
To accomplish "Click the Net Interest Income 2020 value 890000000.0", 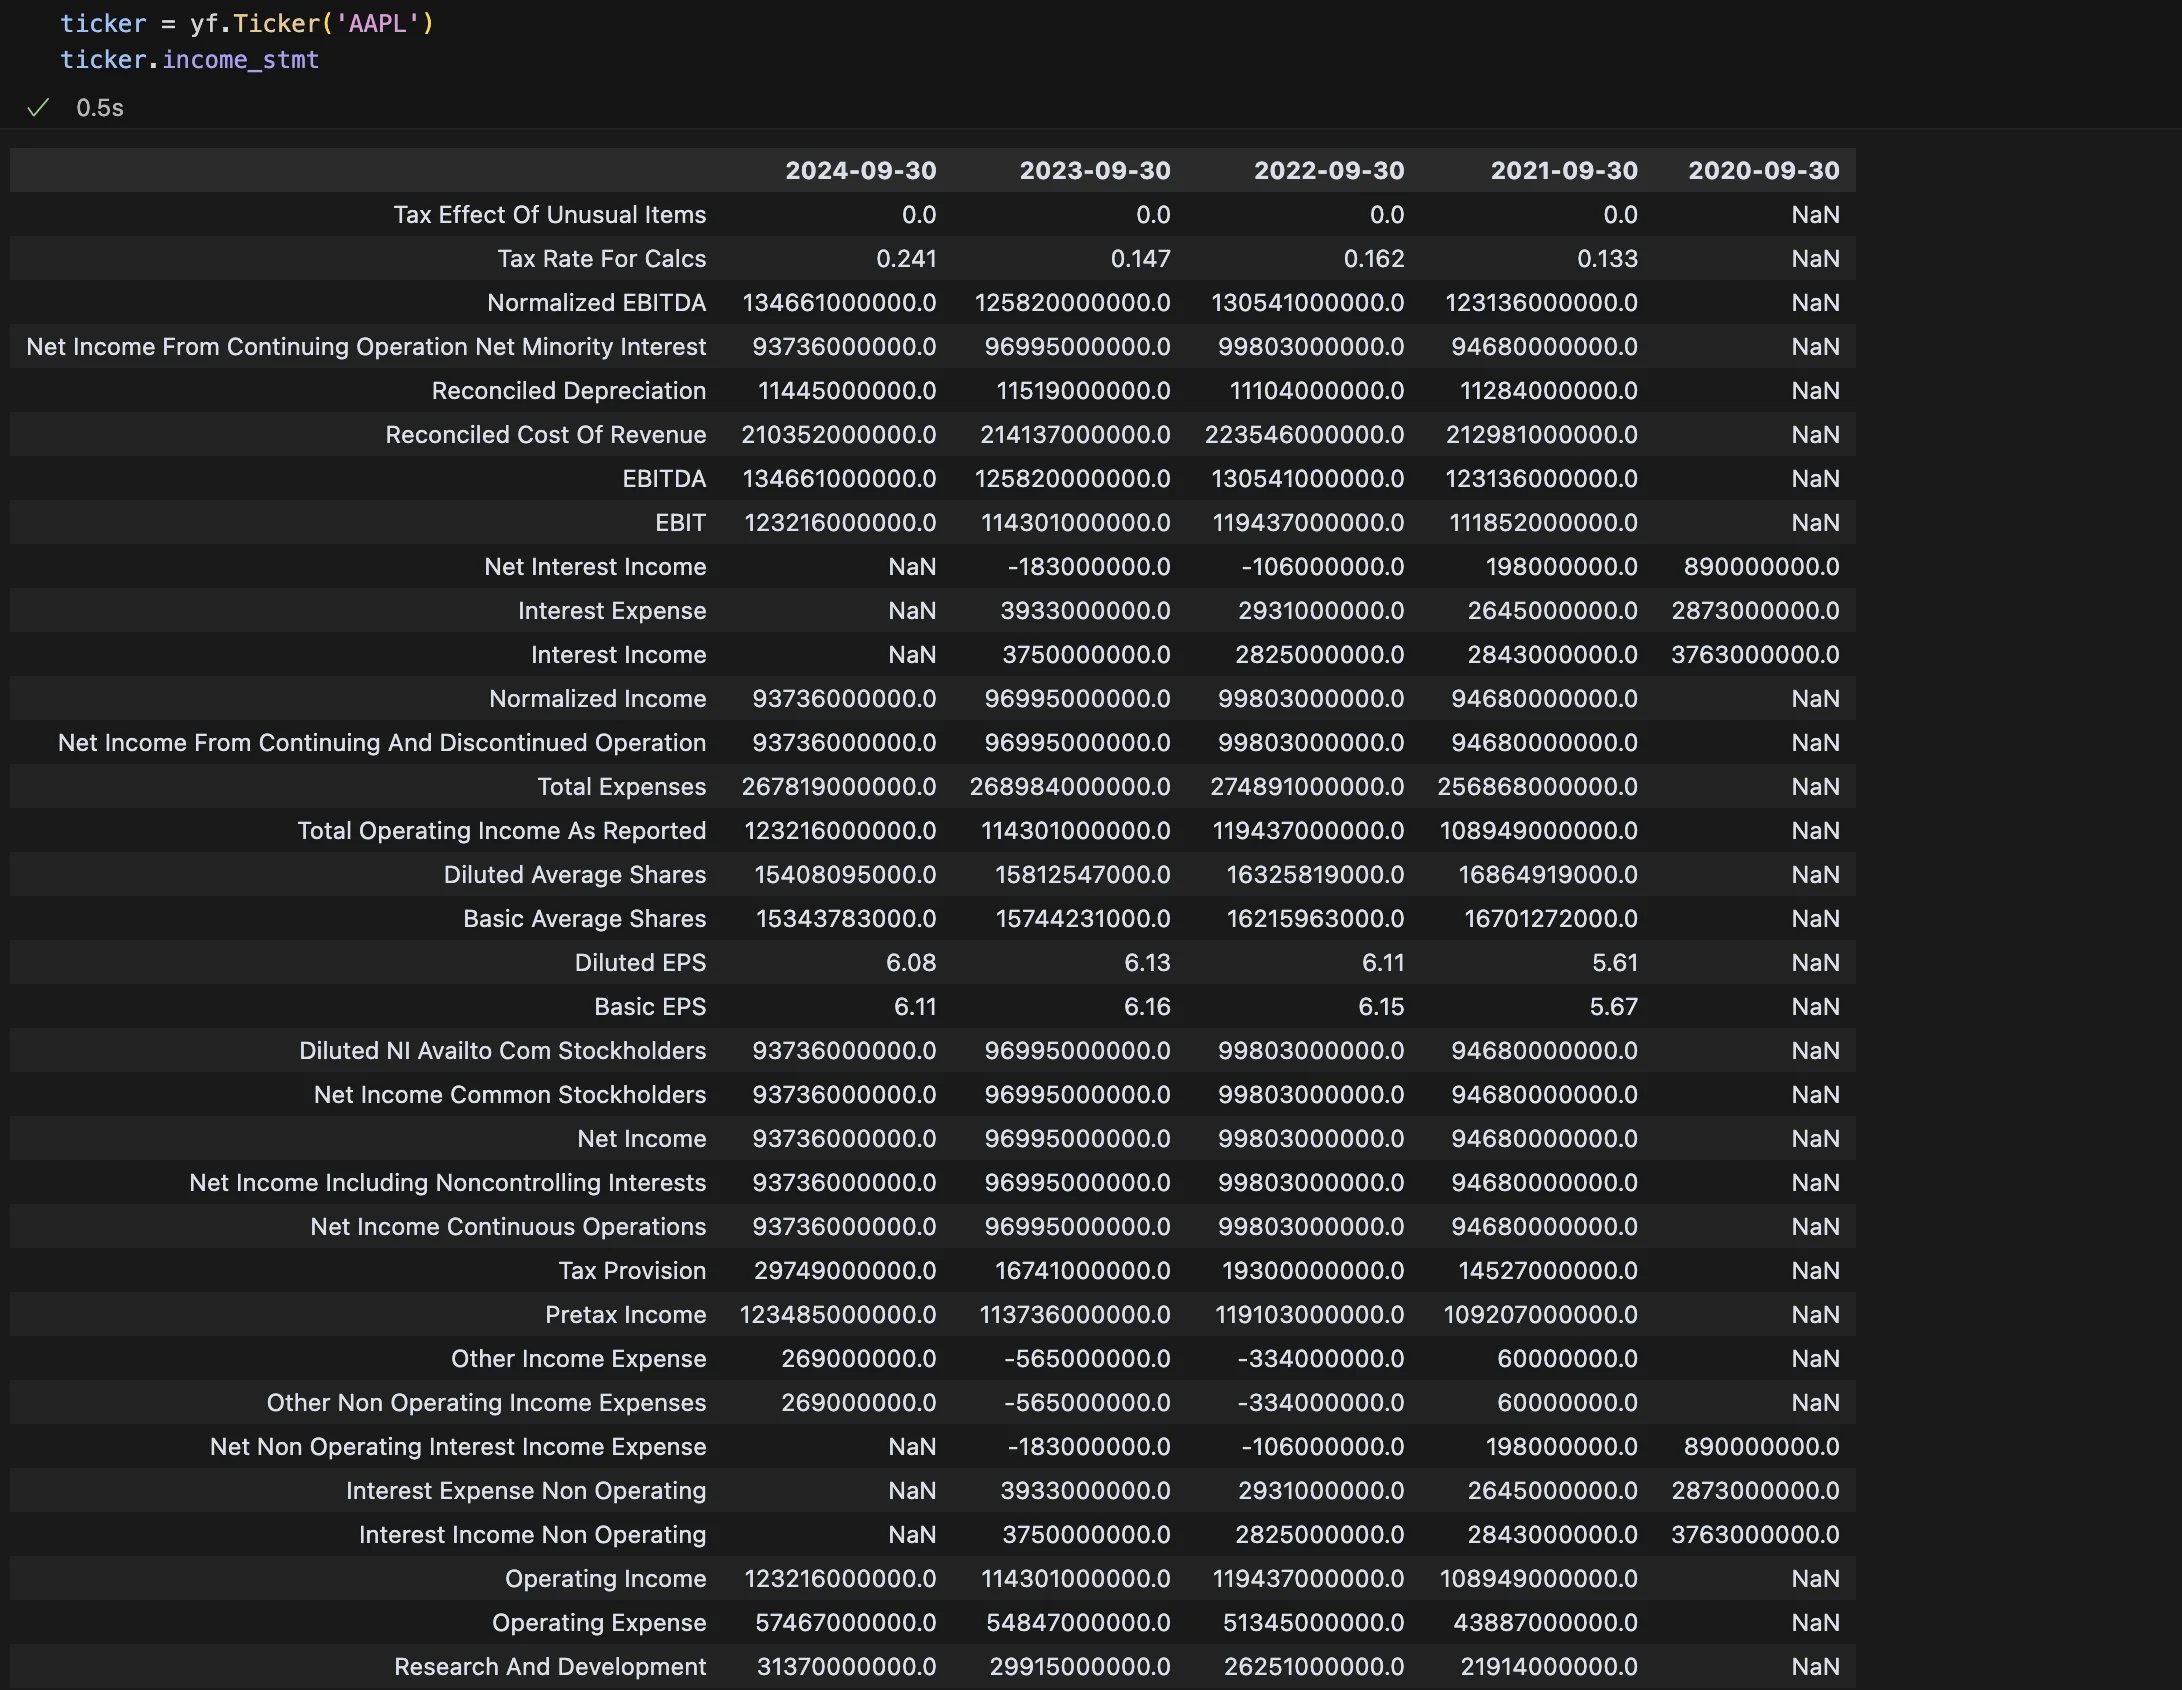I will pos(1760,567).
